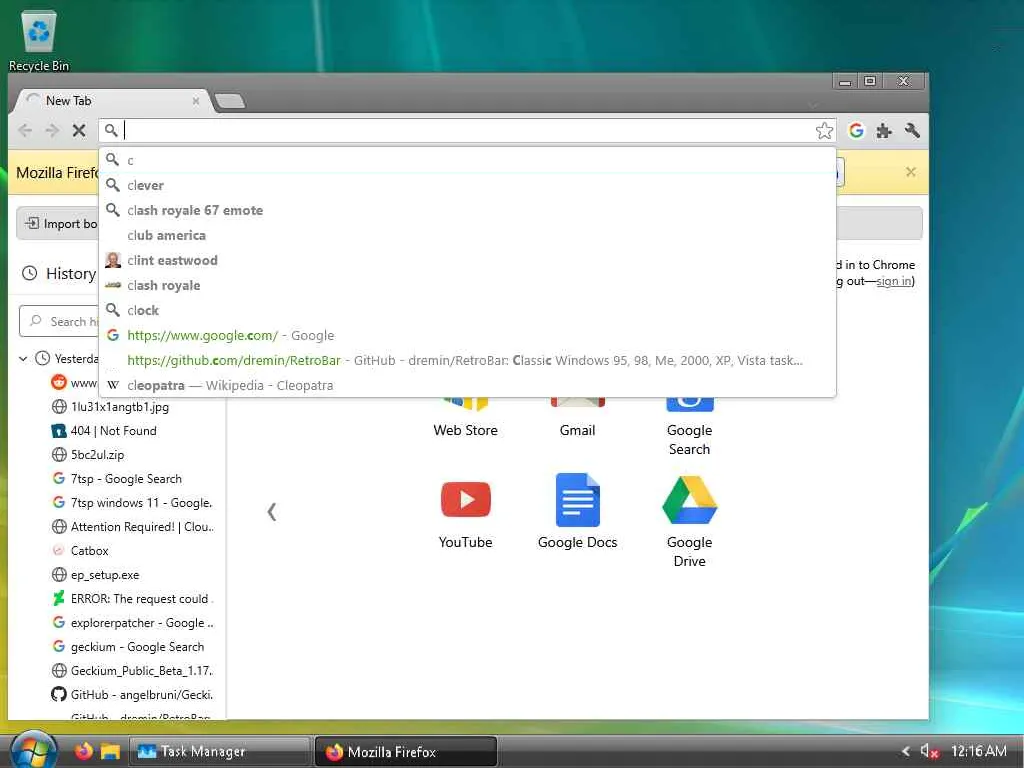Go forward with the forward arrow
This screenshot has width=1024, height=768.
pyautogui.click(x=52, y=131)
